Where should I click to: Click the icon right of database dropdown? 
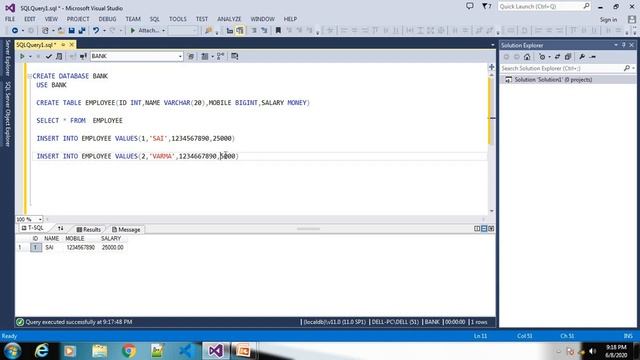[x=191, y=56]
